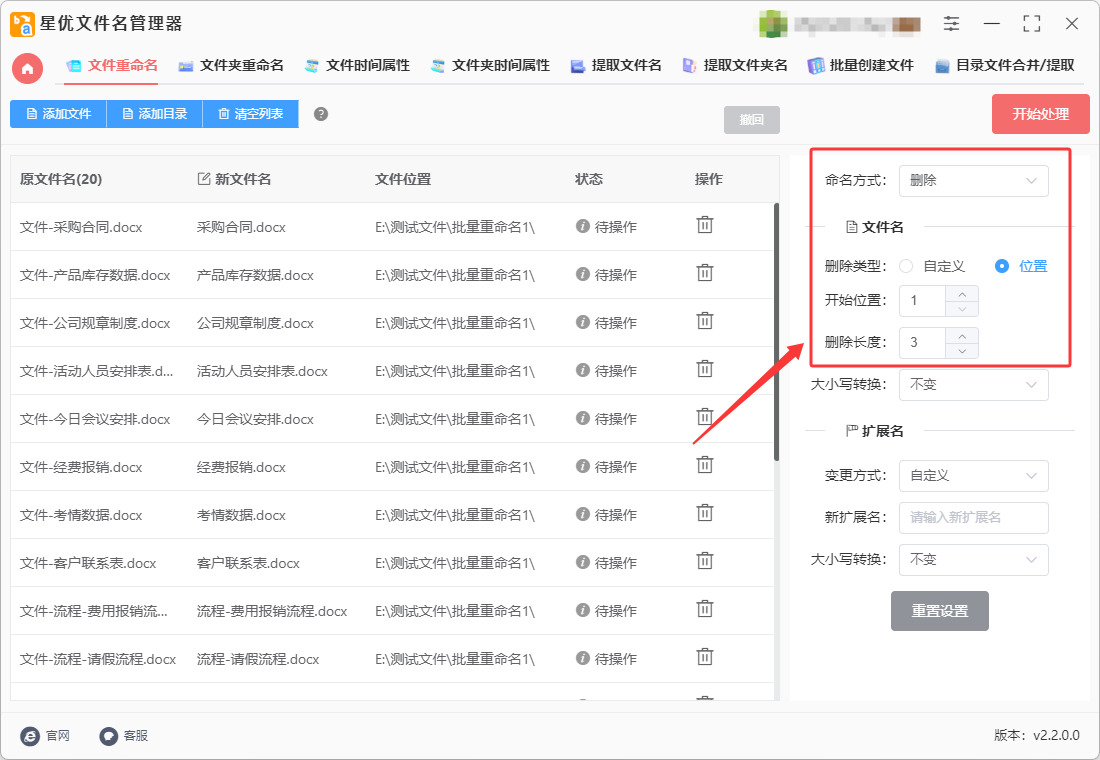Click the 添加目录 button
The image size is (1100, 760).
tap(154, 114)
